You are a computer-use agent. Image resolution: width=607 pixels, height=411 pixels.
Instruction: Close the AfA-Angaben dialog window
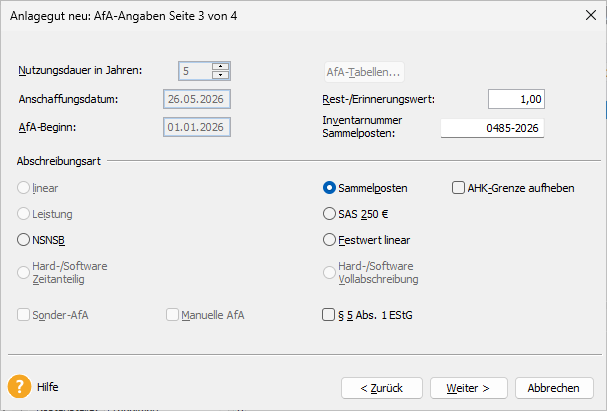[587, 16]
